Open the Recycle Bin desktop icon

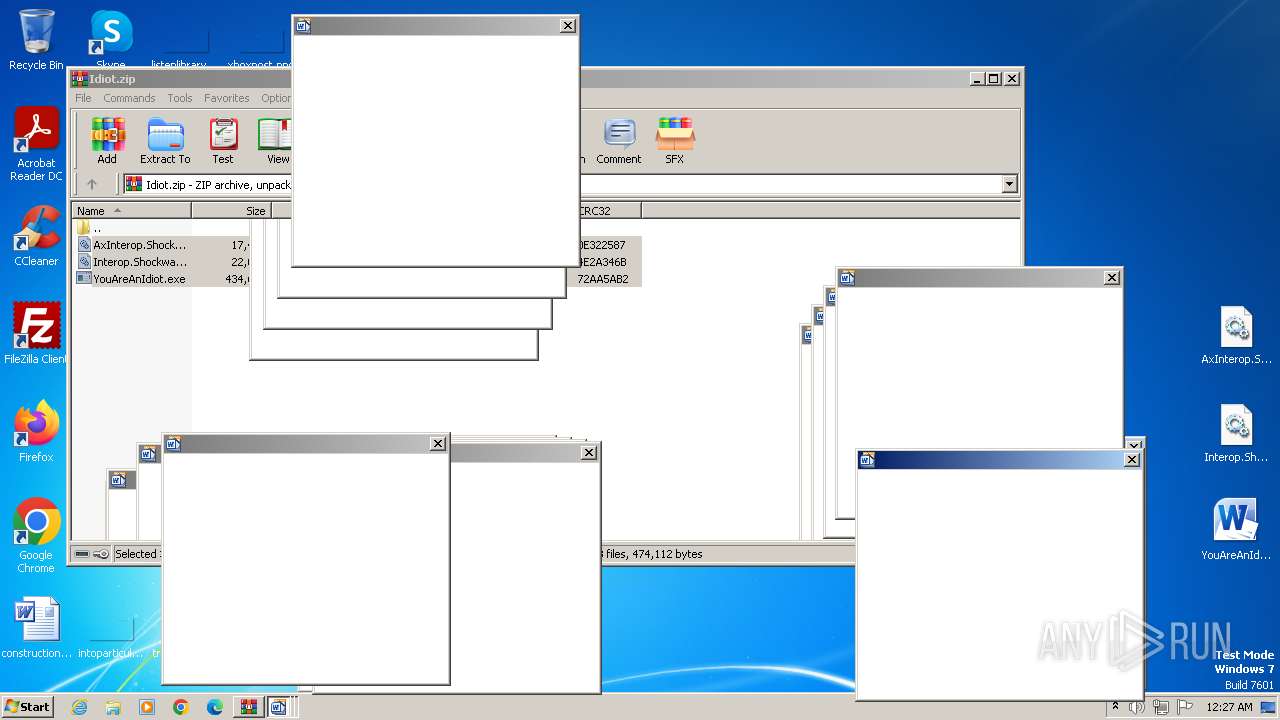[x=36, y=40]
